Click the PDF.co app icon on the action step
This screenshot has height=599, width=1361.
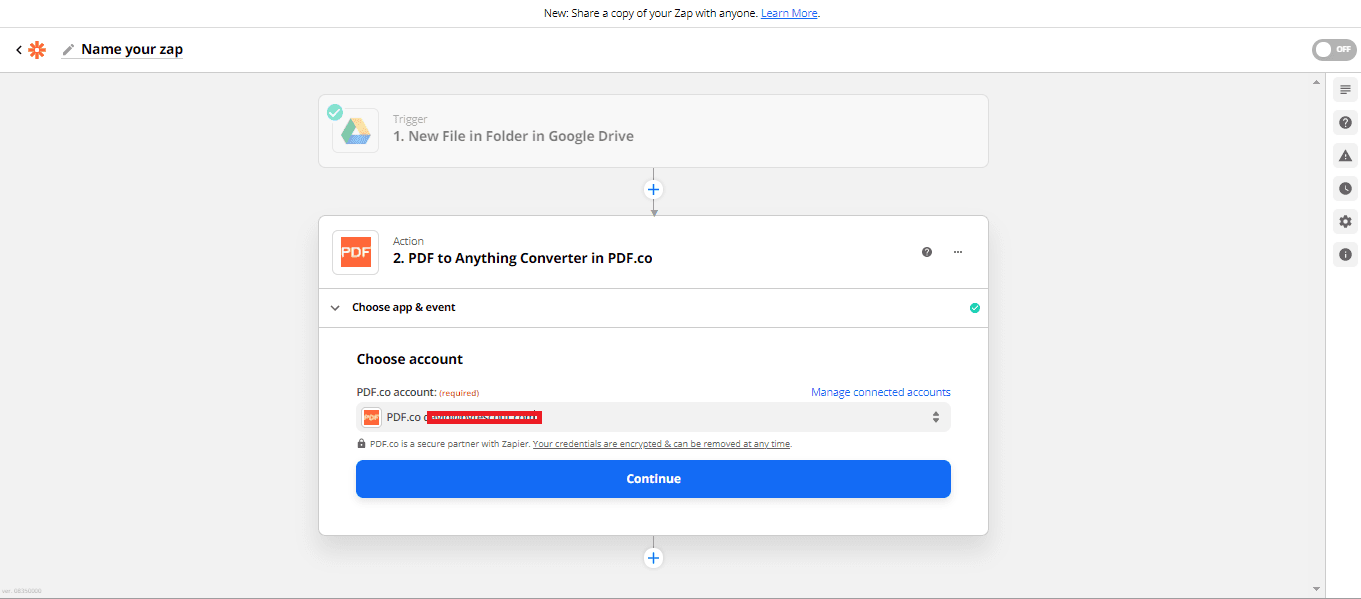(x=355, y=252)
